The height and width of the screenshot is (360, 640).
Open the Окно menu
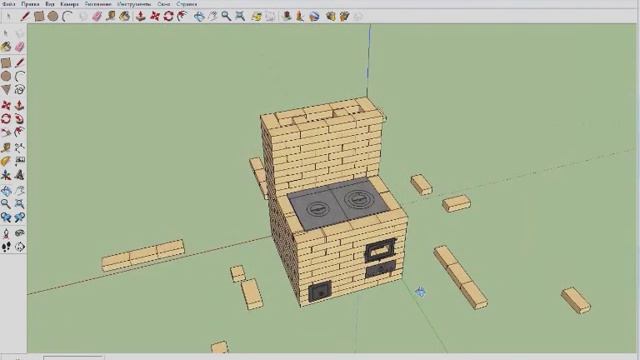click(x=164, y=4)
